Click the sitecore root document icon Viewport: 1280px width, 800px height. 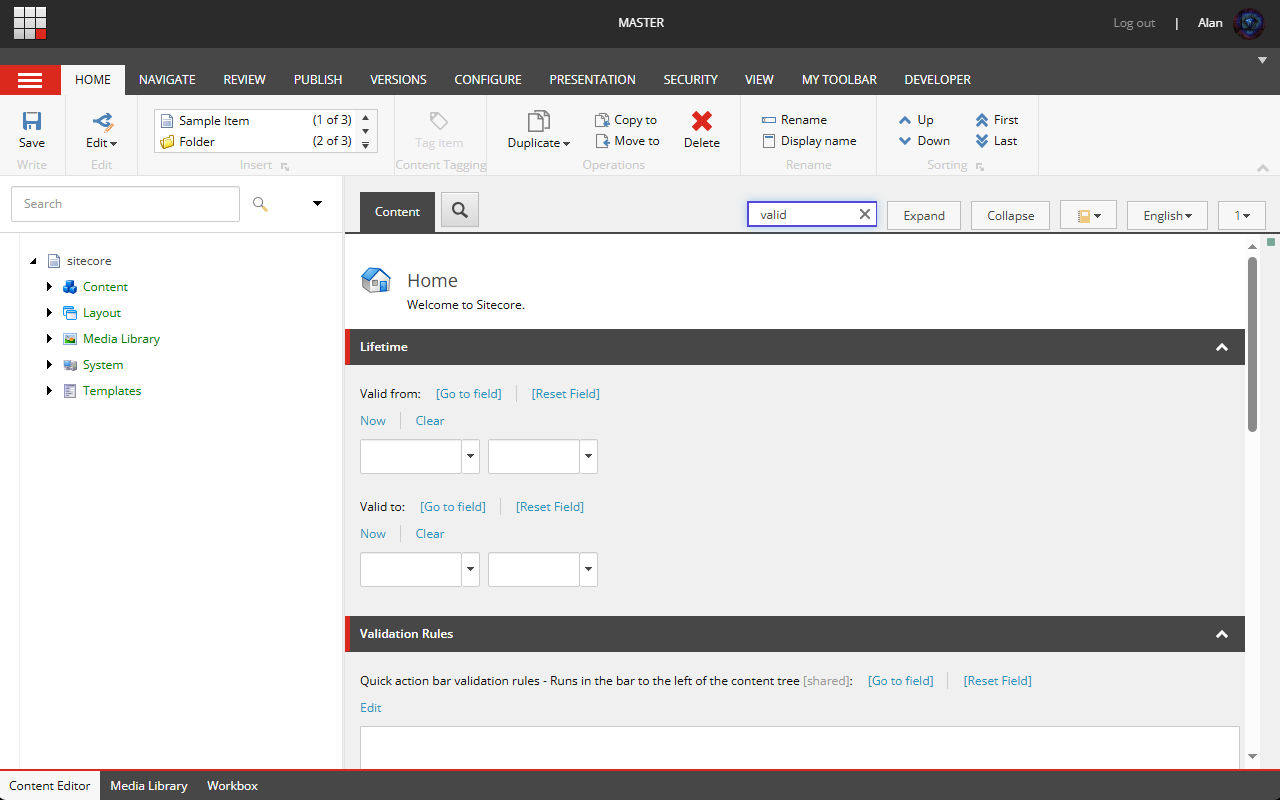(54, 261)
